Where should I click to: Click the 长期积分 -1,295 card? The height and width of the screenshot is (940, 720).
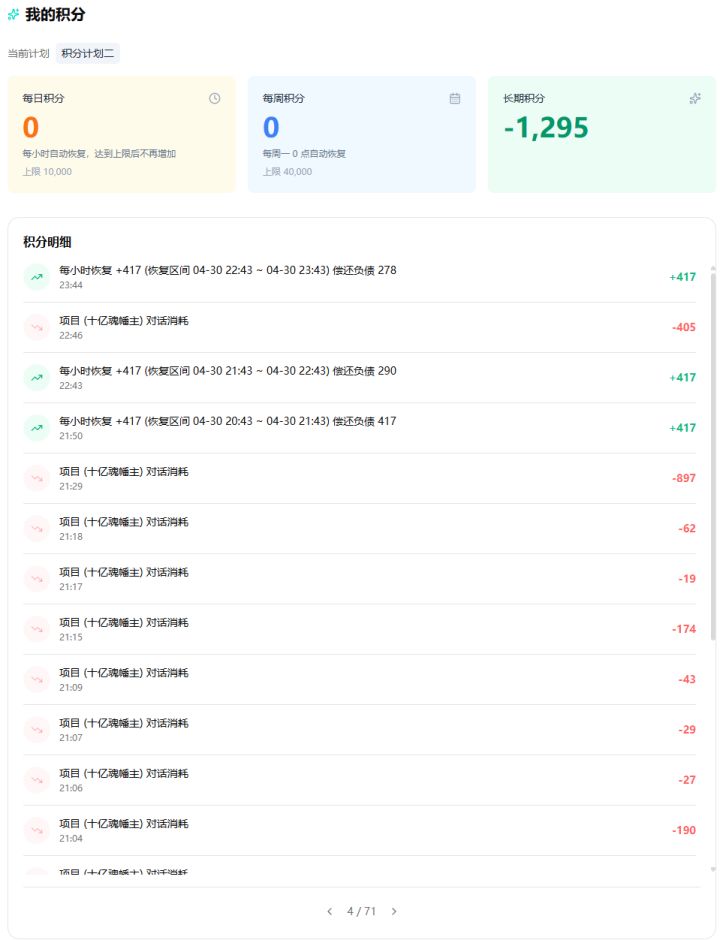click(601, 134)
